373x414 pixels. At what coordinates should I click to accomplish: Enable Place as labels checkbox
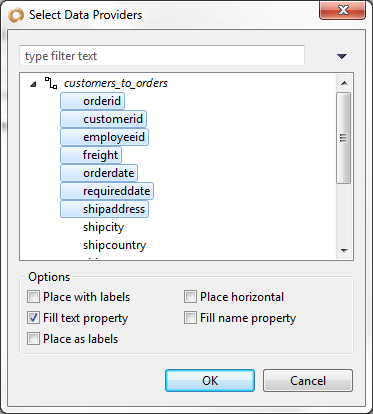[33, 339]
